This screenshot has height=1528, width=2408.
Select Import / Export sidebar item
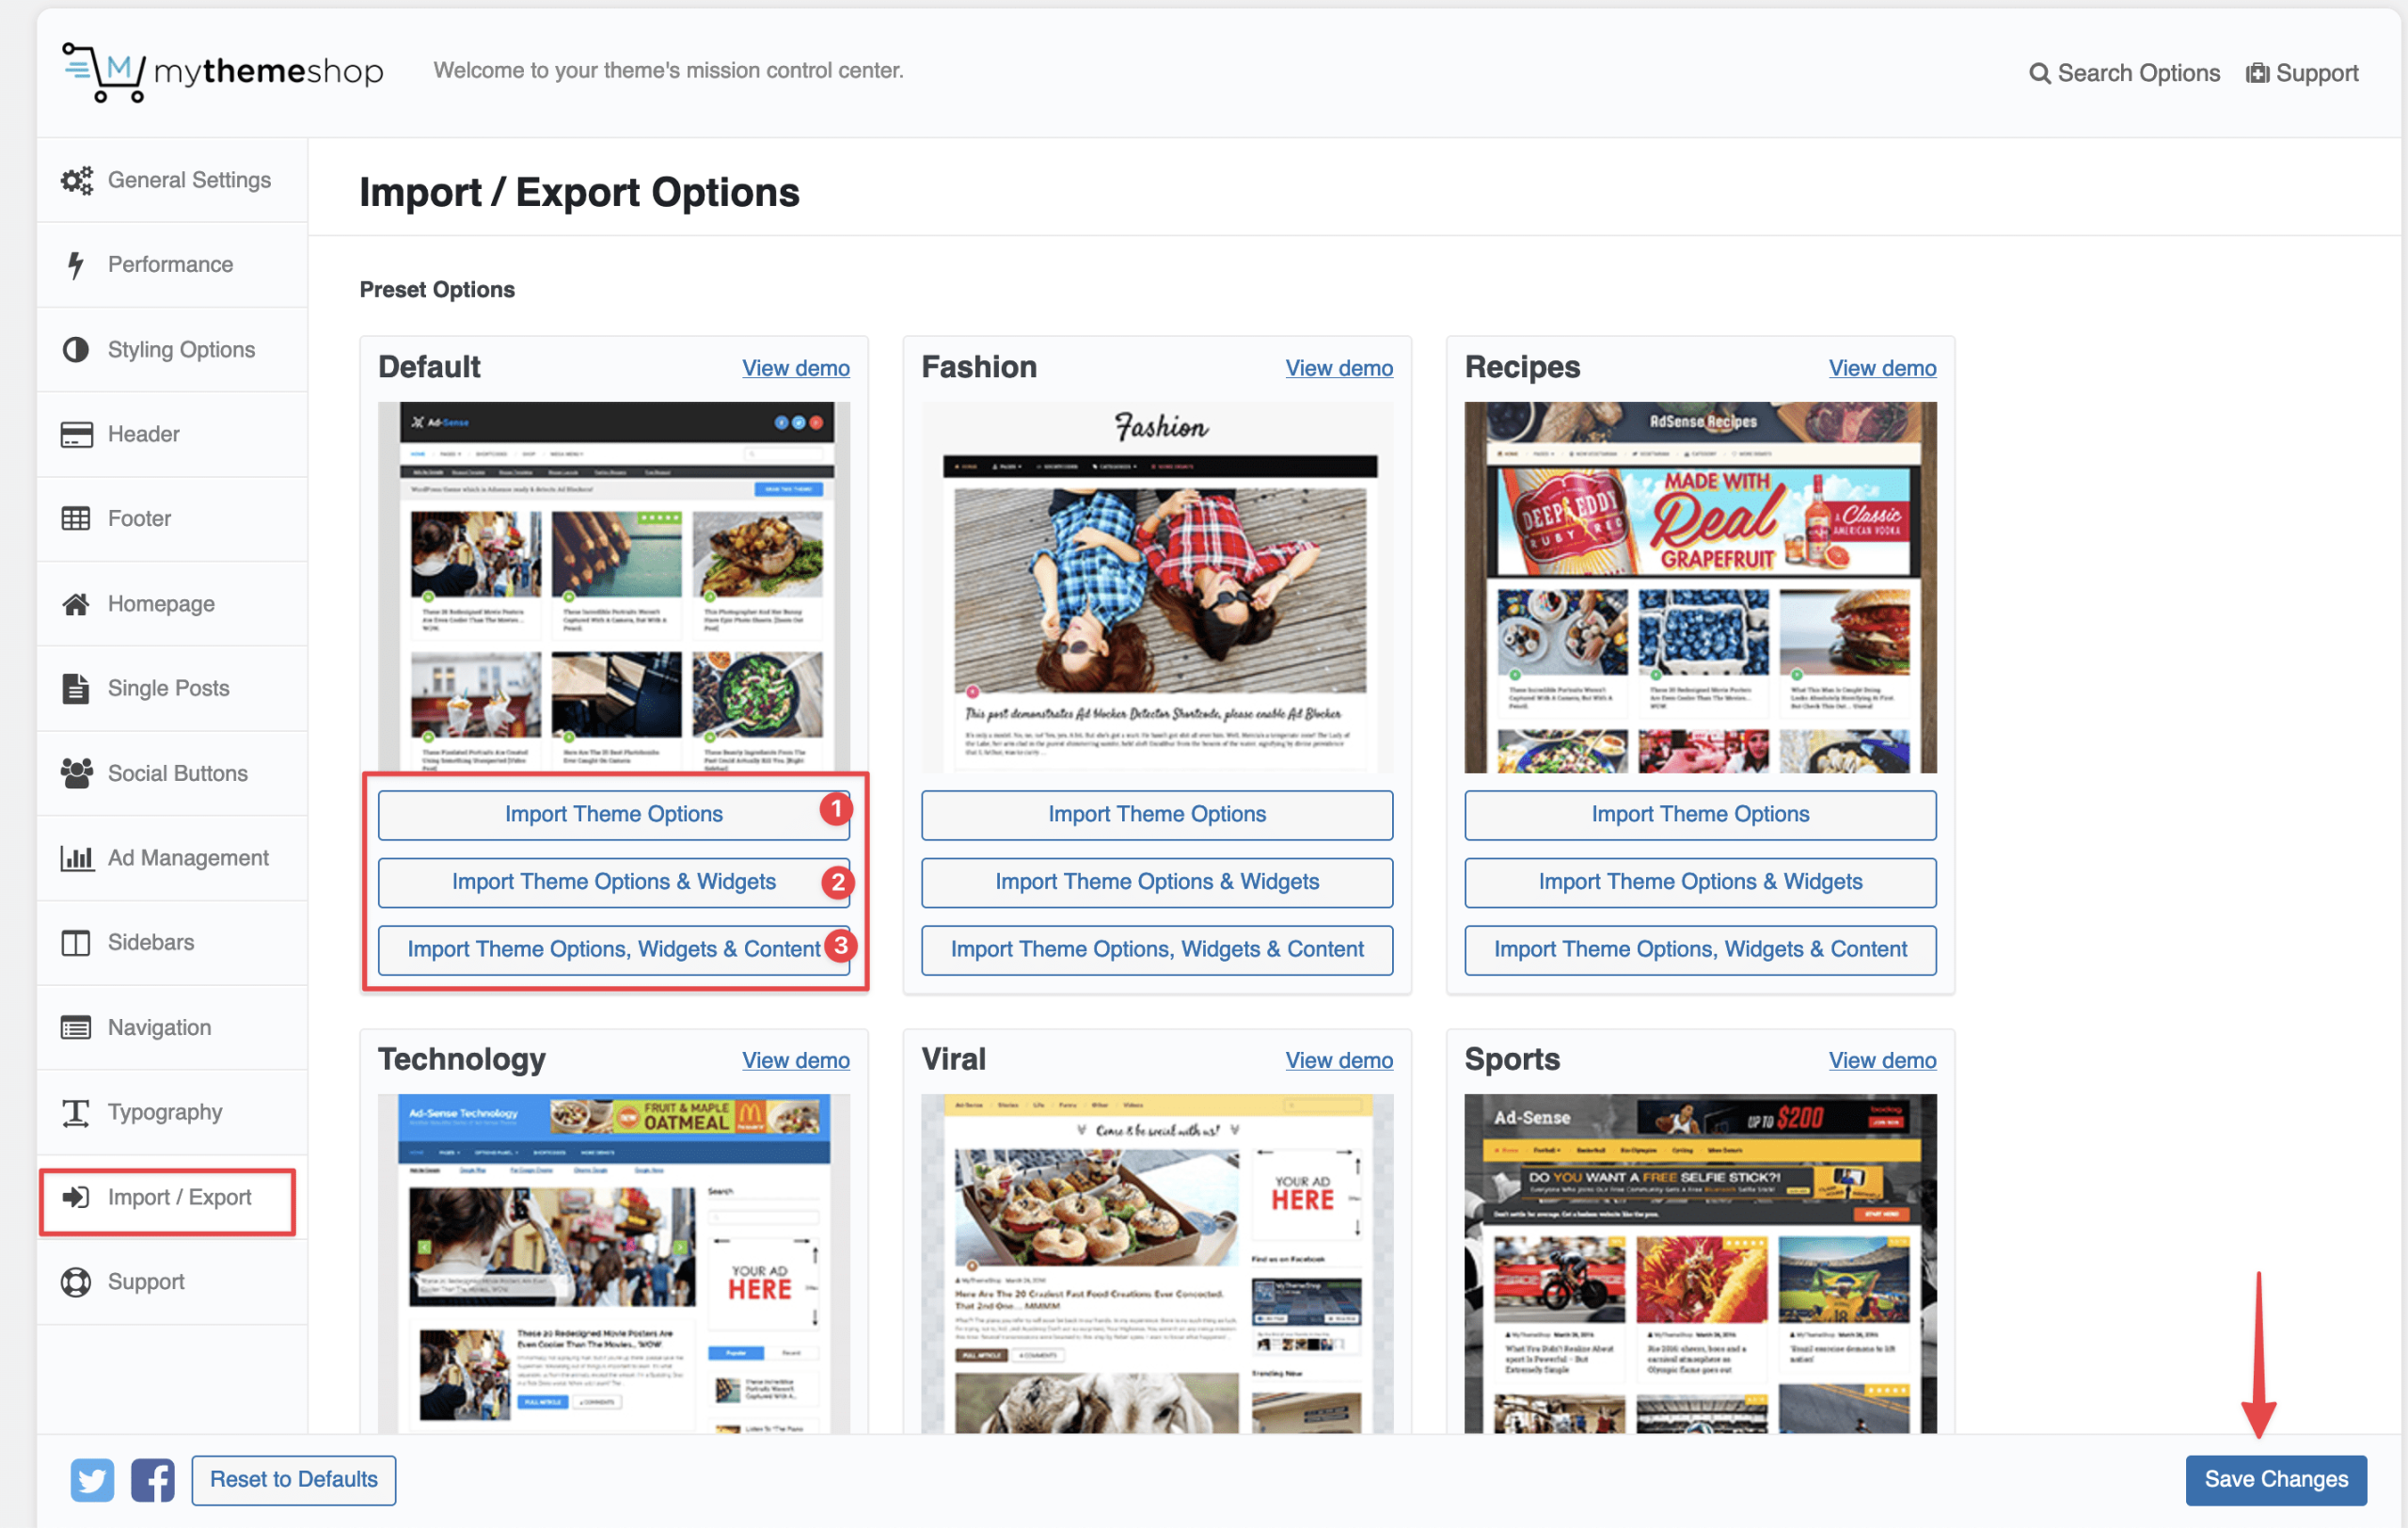pyautogui.click(x=179, y=1197)
